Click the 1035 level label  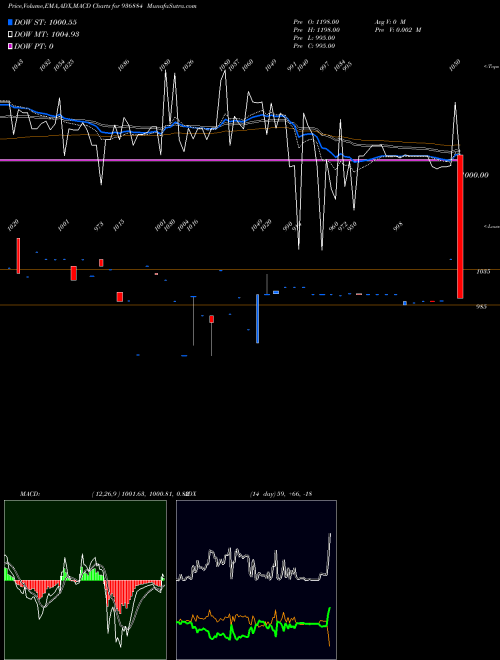(x=483, y=272)
